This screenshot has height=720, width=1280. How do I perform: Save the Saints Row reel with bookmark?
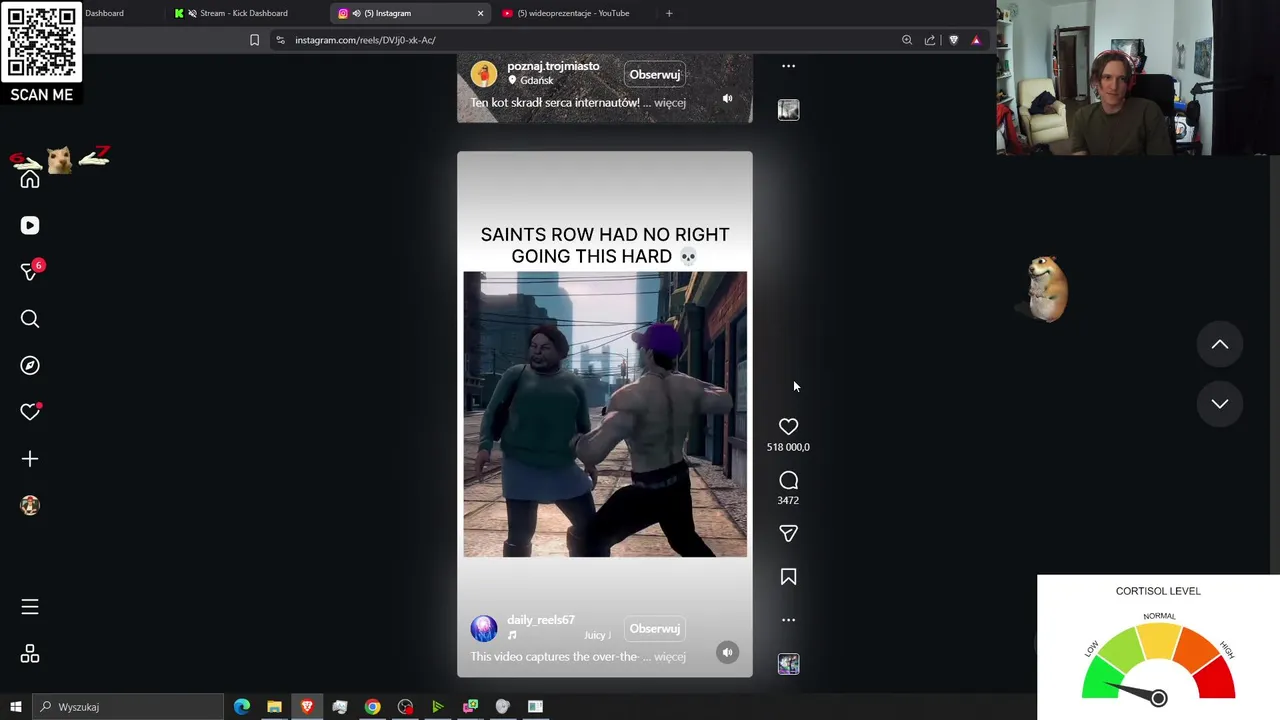(788, 577)
